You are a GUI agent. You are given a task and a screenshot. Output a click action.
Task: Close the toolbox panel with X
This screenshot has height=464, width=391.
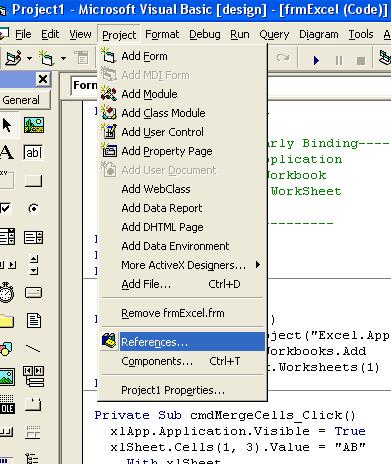tap(43, 79)
